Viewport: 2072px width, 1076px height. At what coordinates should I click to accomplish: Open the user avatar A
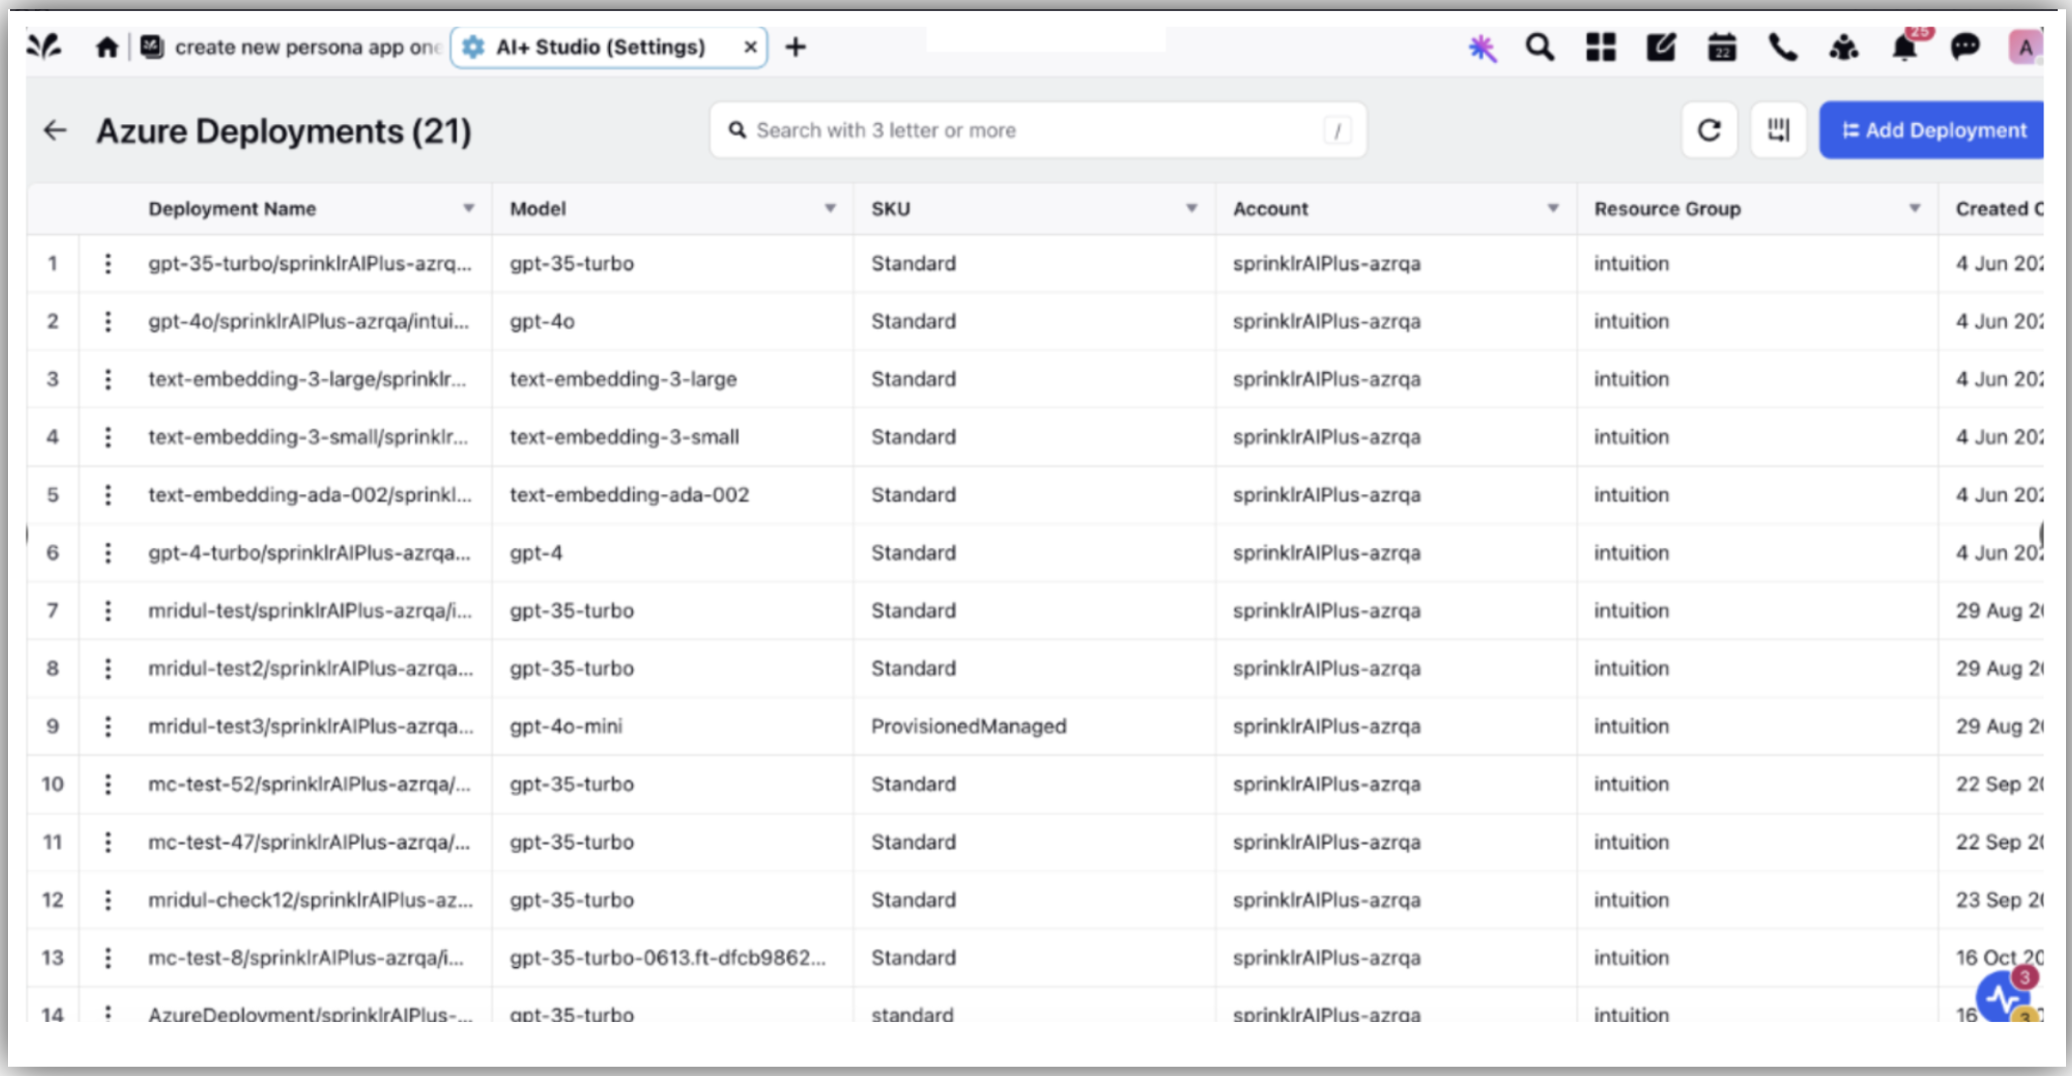(2025, 47)
